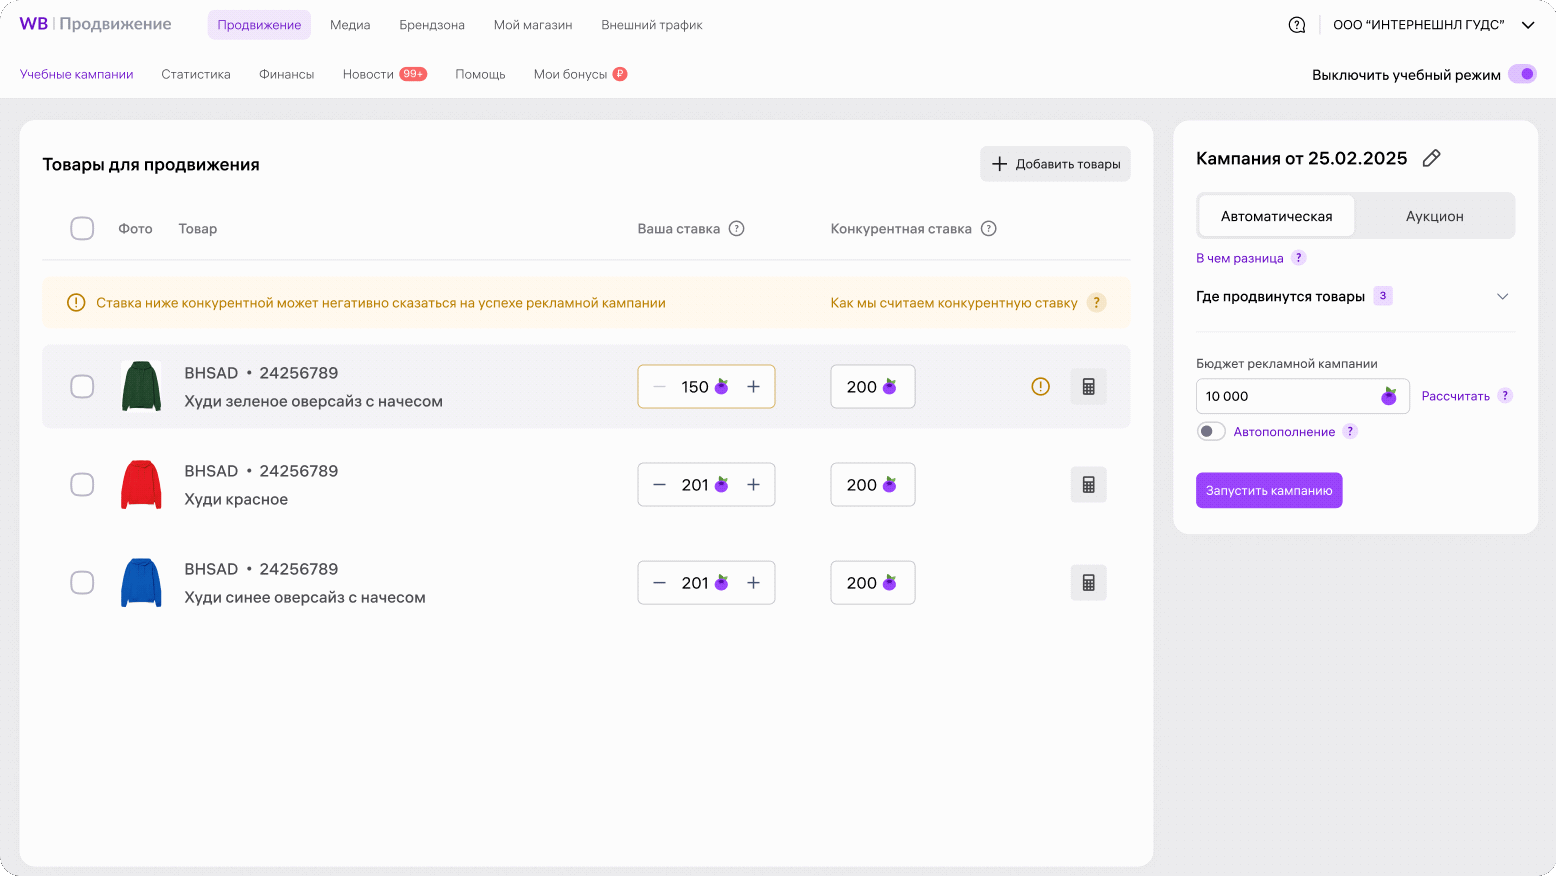Click question badge next to Рассчитать
This screenshot has height=876, width=1556.
point(1505,396)
